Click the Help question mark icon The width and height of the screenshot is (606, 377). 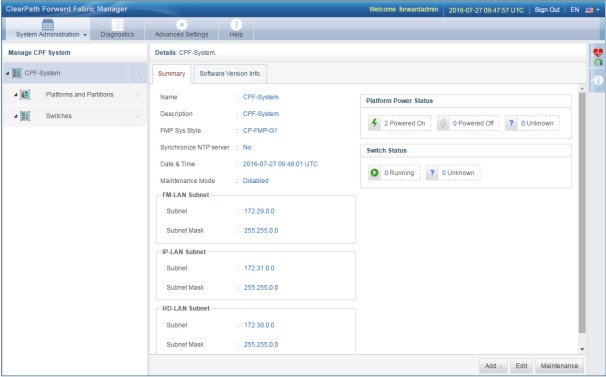pyautogui.click(x=236, y=24)
